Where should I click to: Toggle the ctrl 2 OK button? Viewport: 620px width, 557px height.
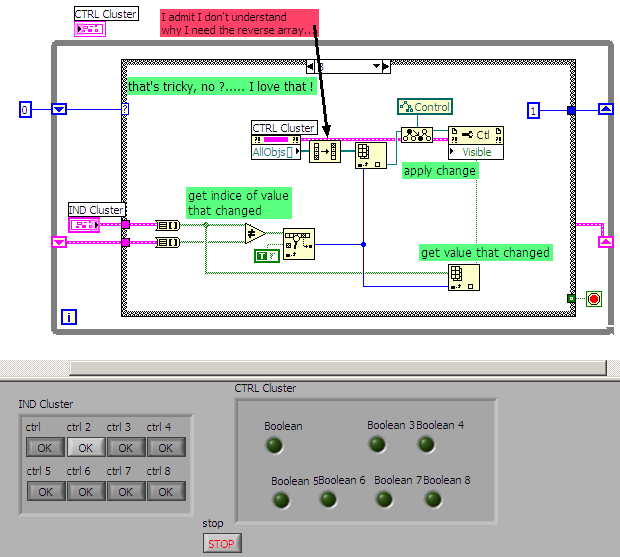pyautogui.click(x=86, y=447)
